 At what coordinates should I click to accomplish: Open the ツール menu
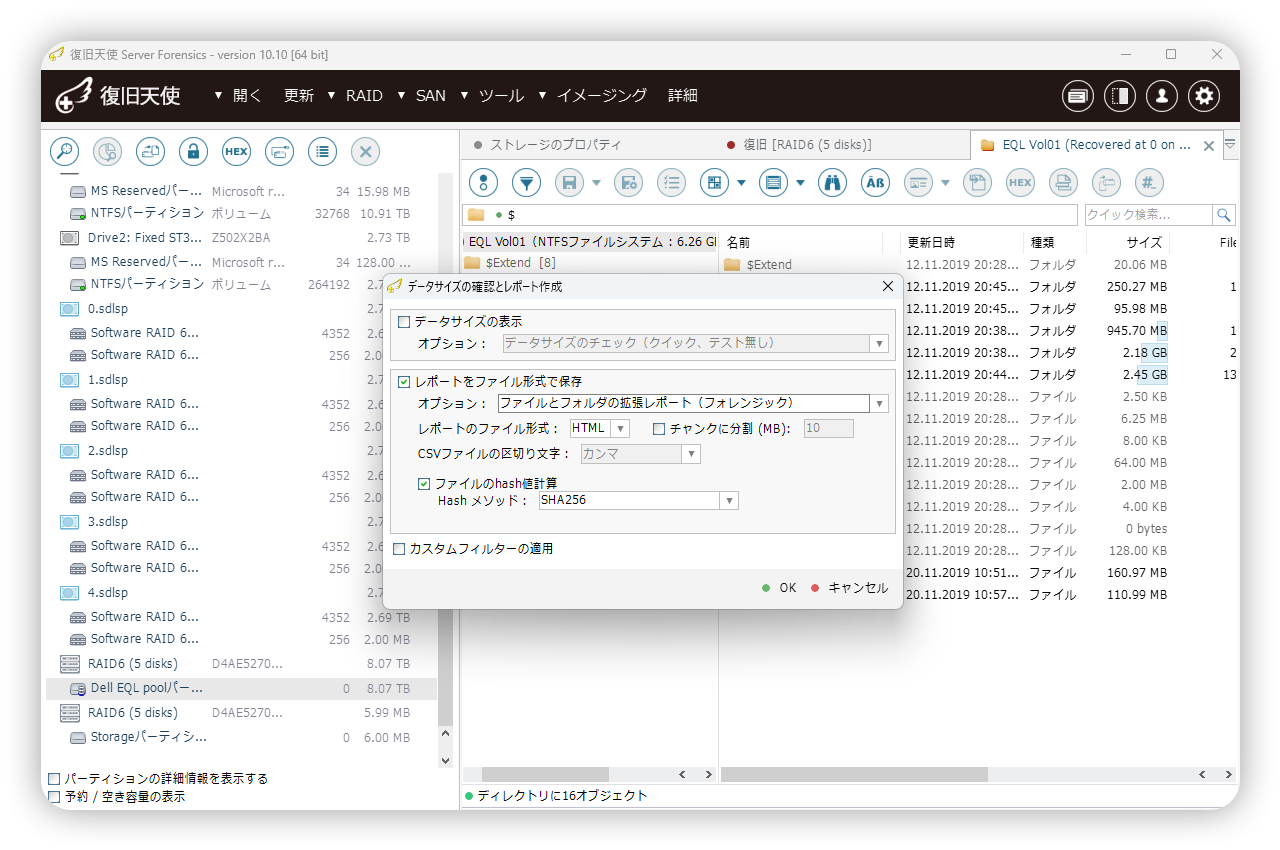tap(501, 96)
